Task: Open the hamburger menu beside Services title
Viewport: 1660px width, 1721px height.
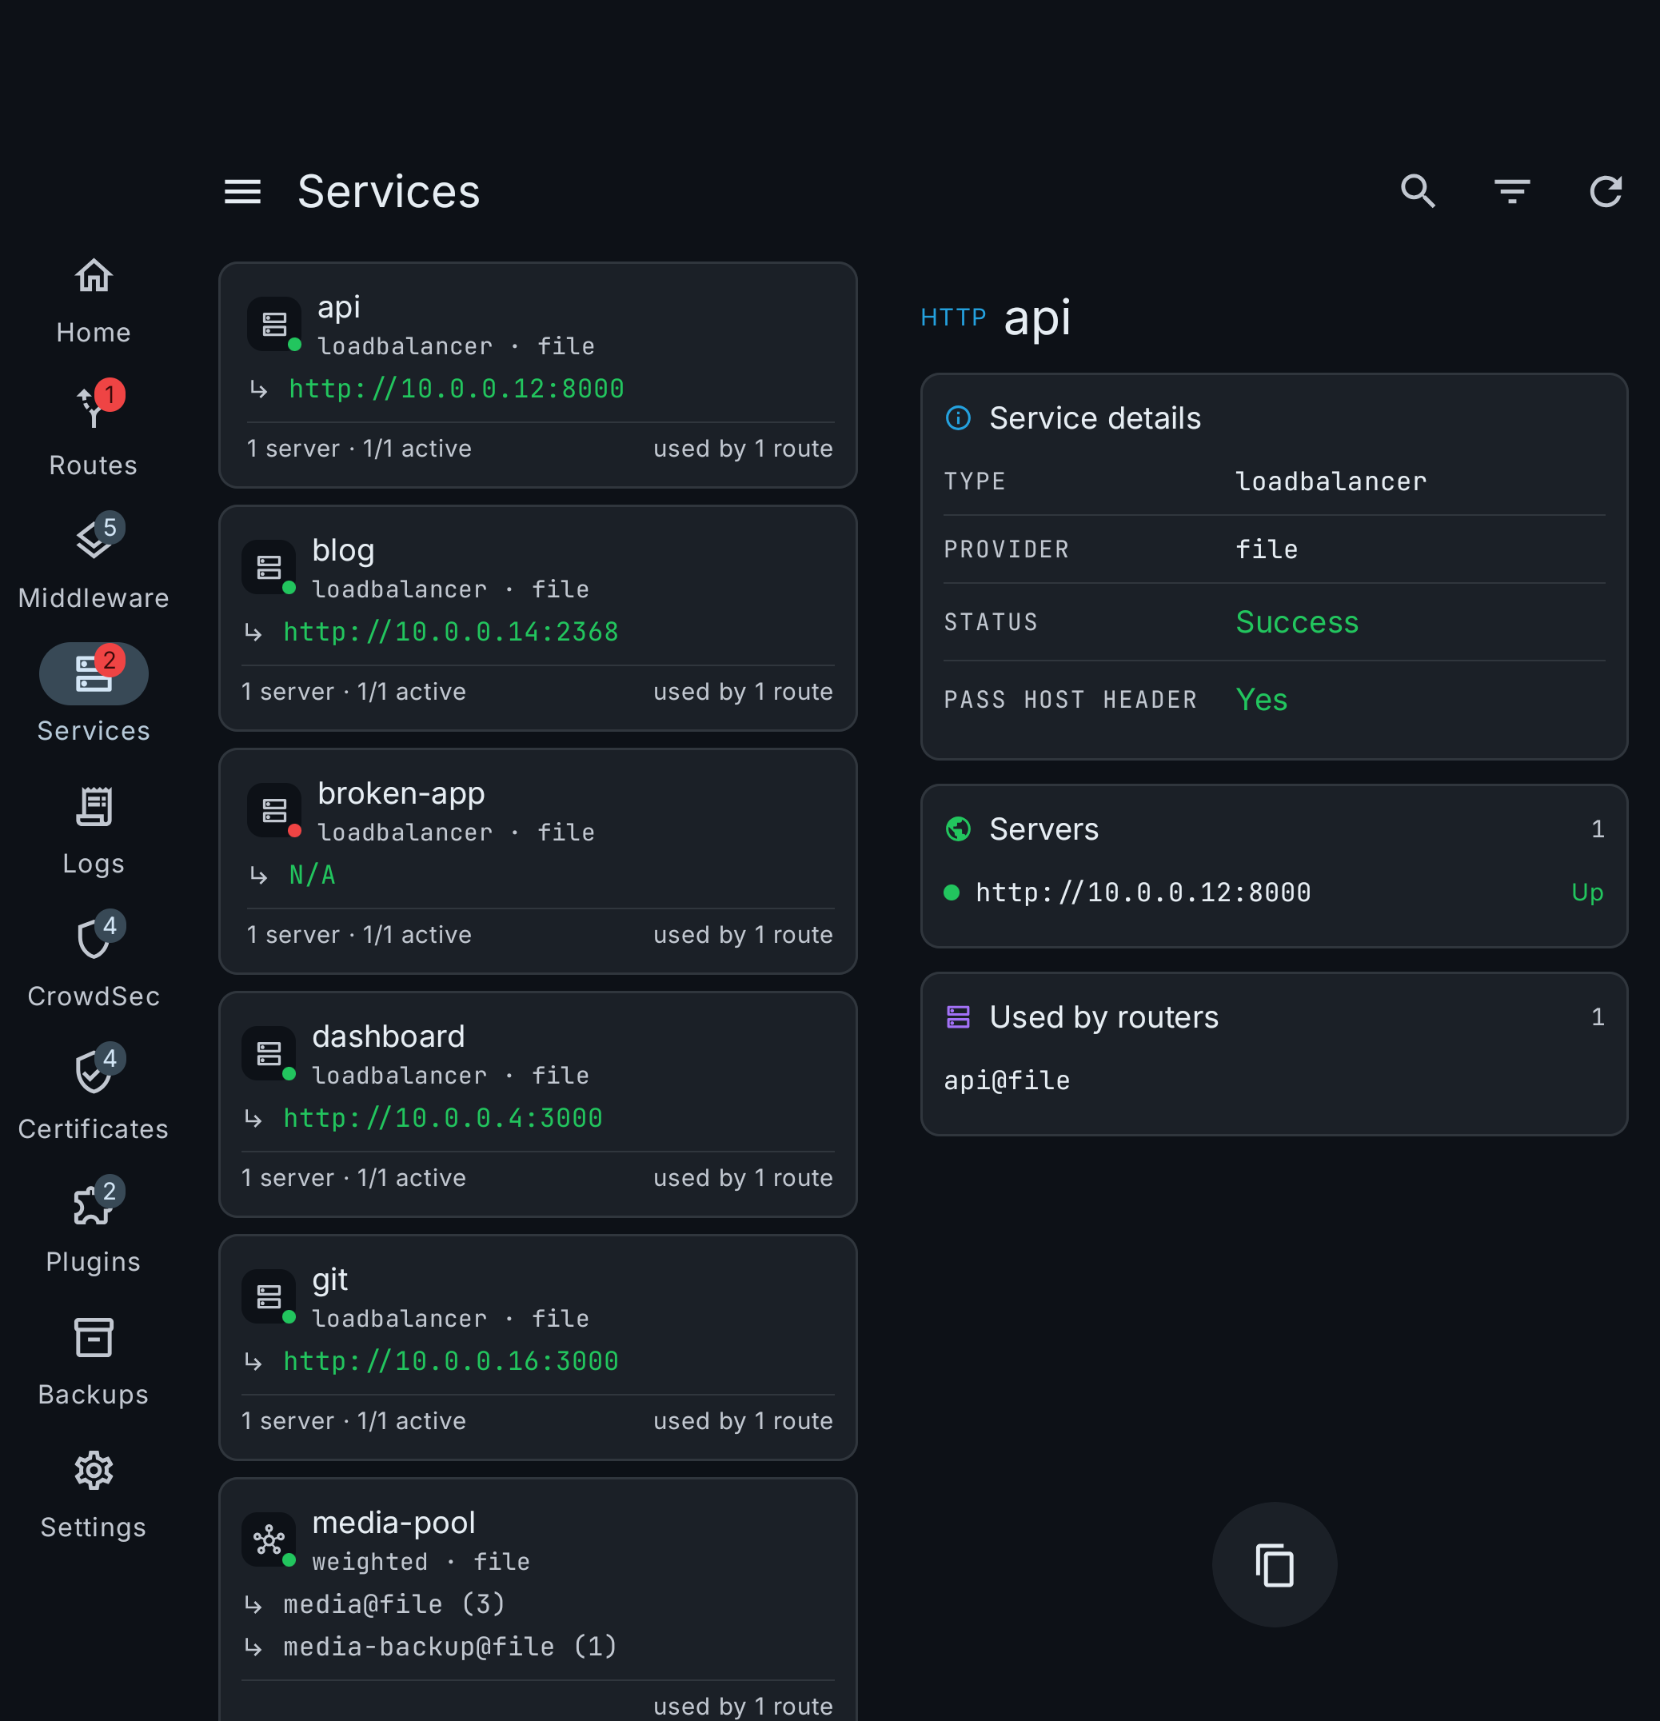Action: [242, 191]
